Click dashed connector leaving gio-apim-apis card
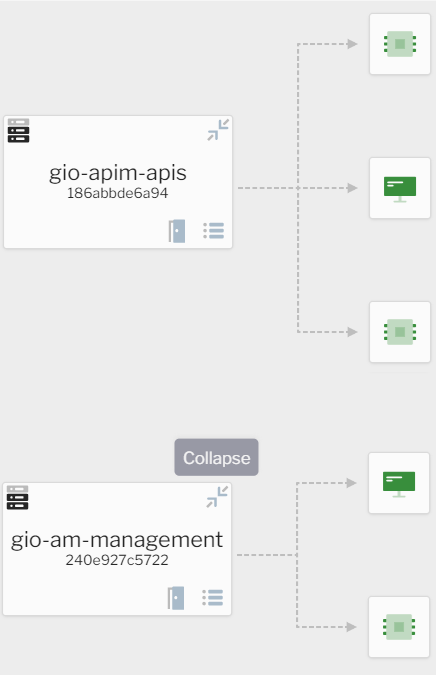 pos(267,188)
